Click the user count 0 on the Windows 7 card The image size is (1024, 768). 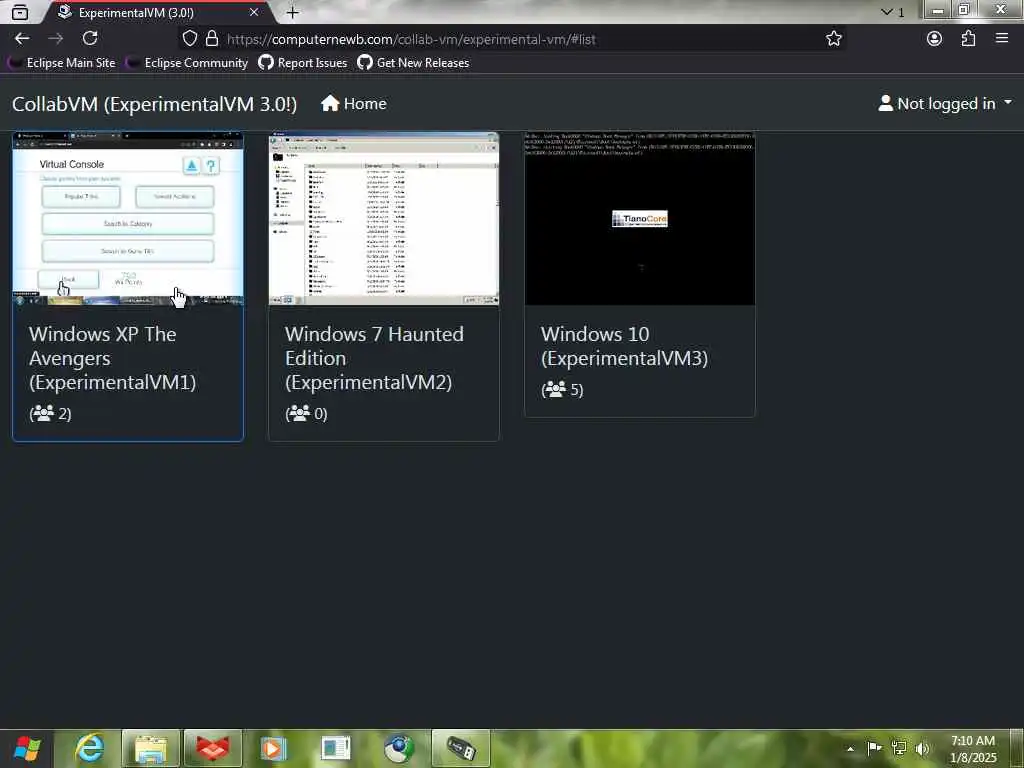click(x=306, y=413)
